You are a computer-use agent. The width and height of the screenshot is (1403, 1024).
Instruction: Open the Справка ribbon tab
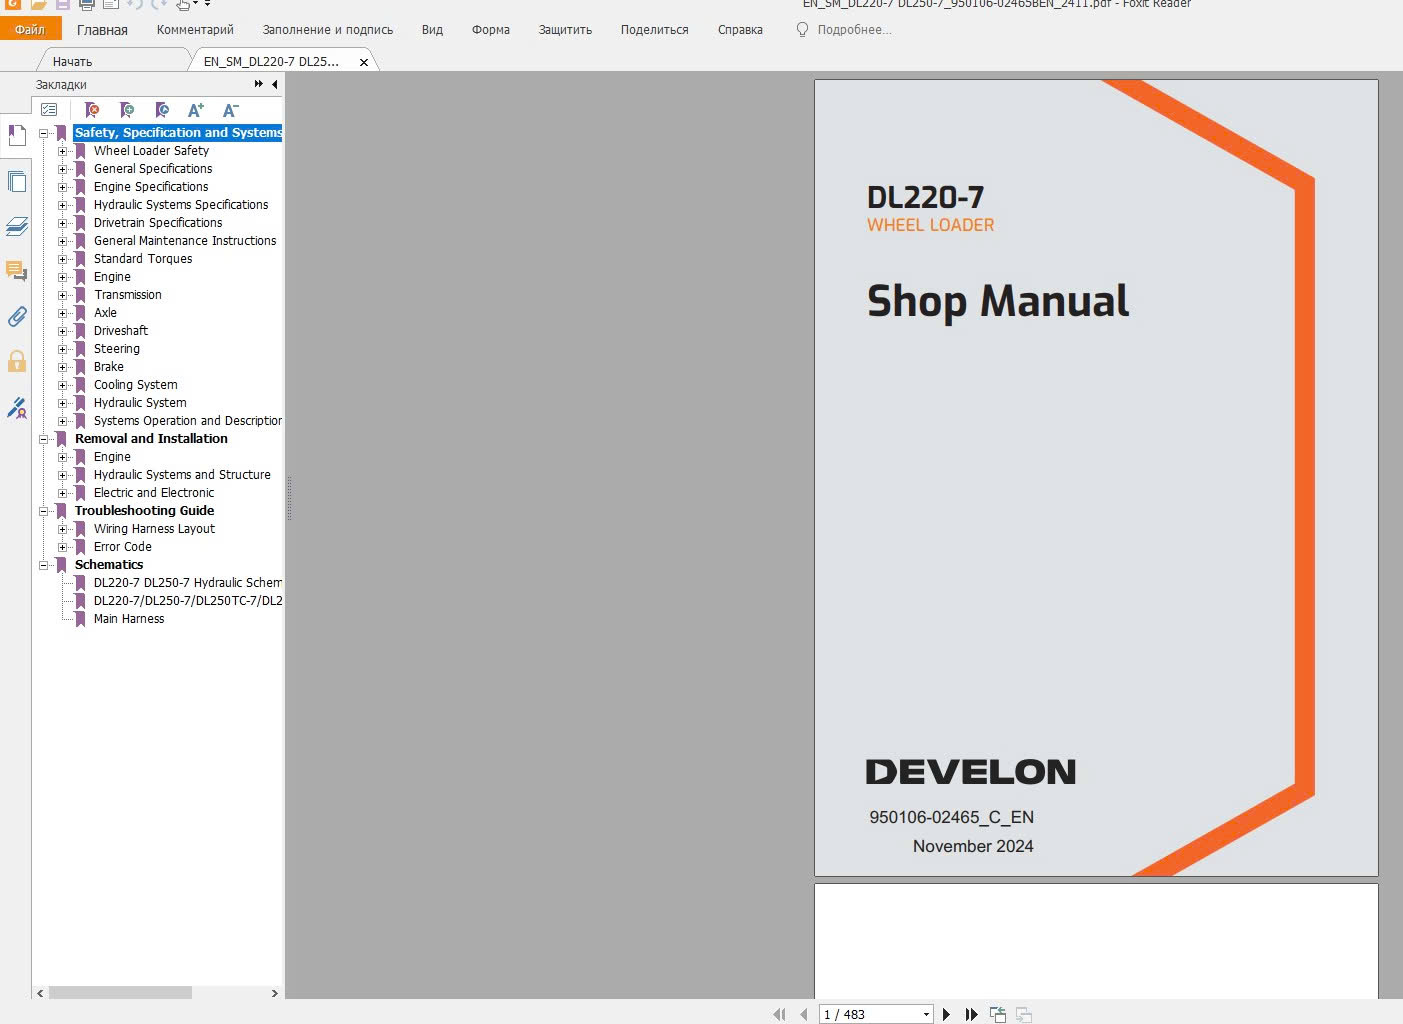click(740, 30)
